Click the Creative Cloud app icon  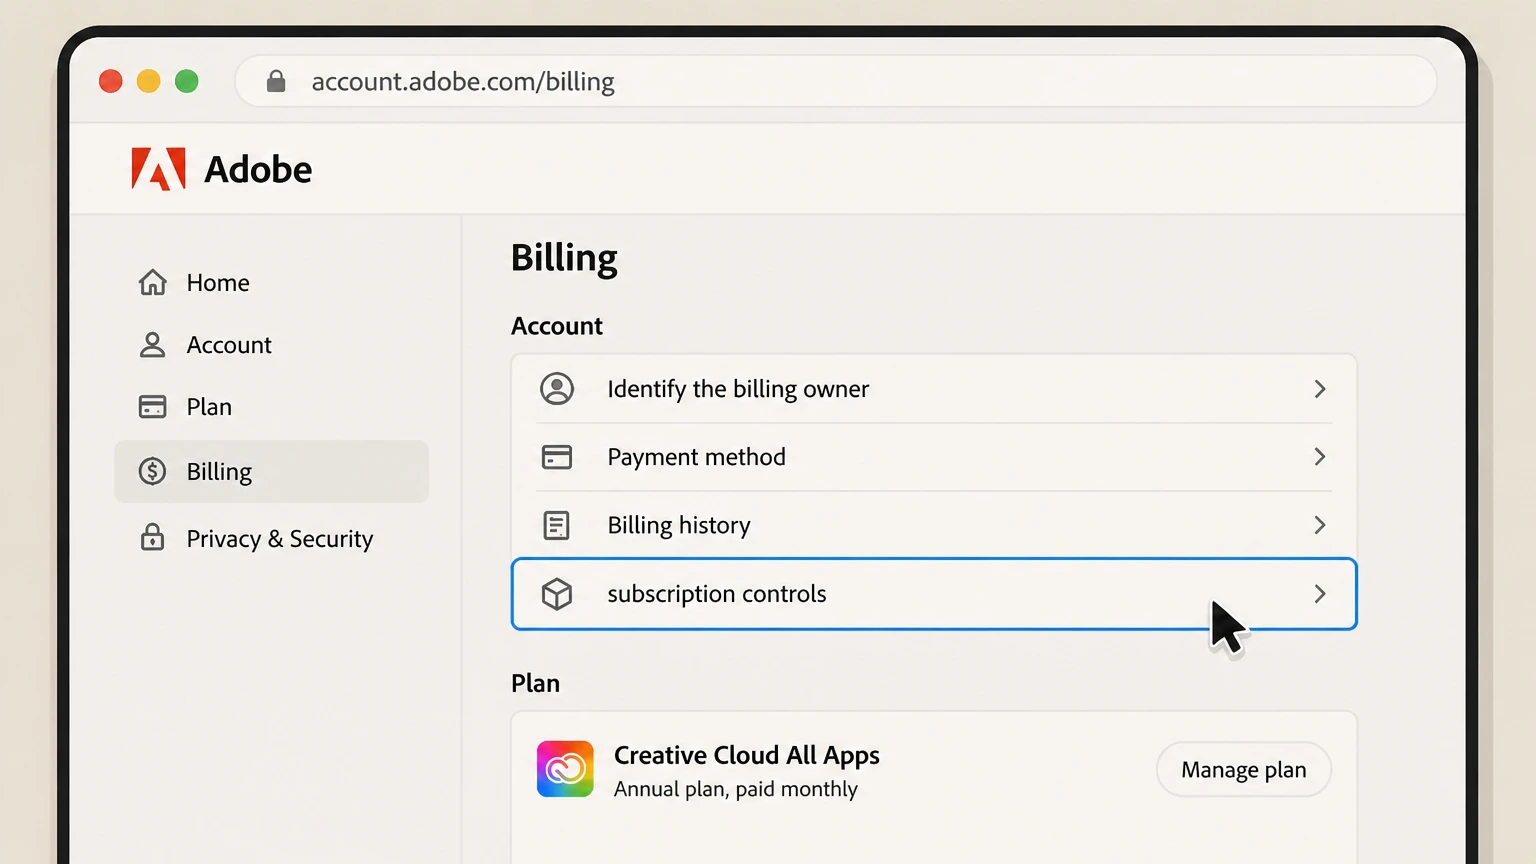pos(565,769)
